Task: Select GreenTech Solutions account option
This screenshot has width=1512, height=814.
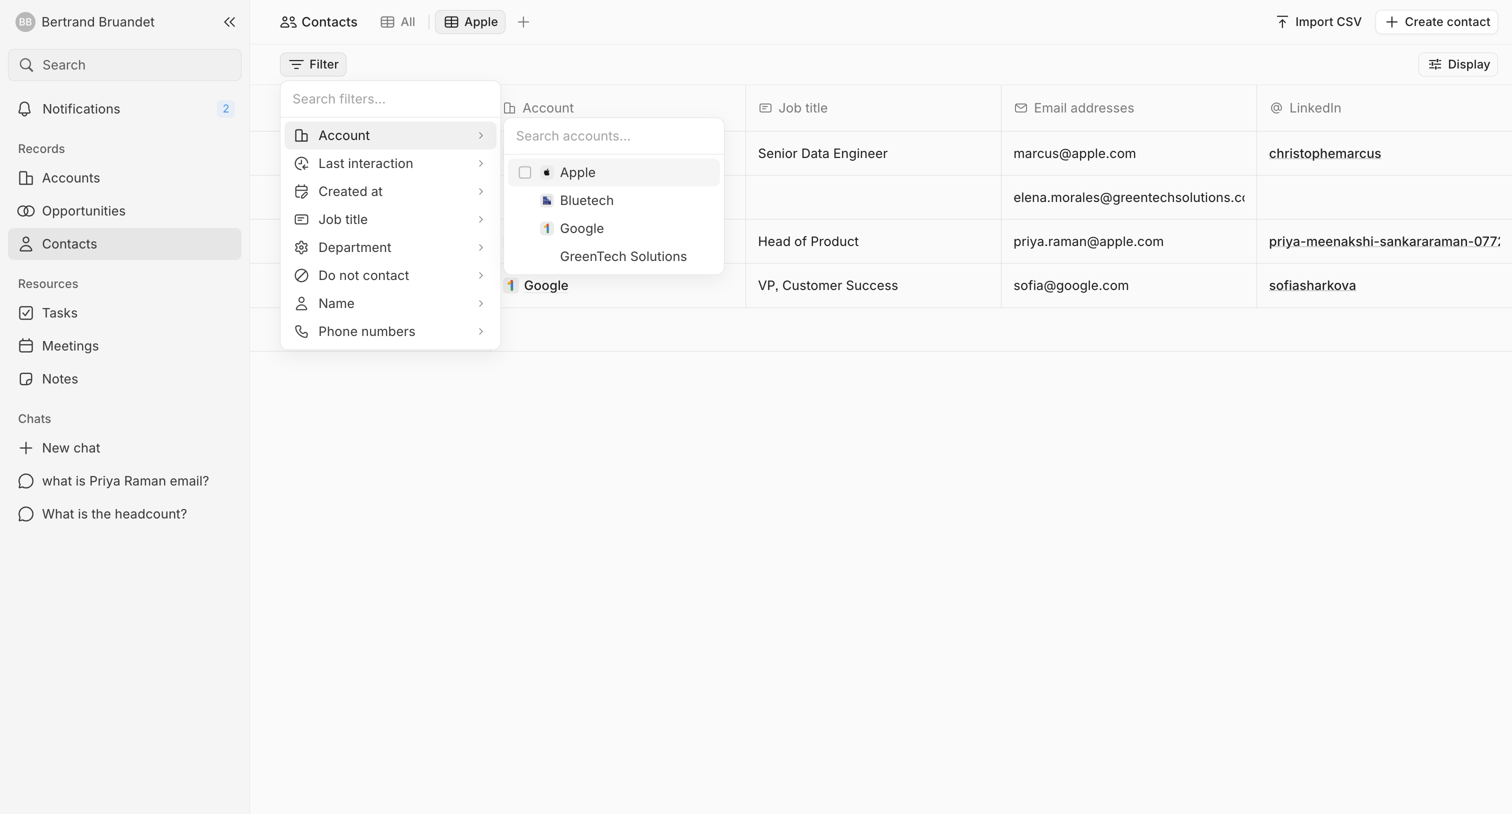Action: click(614, 256)
